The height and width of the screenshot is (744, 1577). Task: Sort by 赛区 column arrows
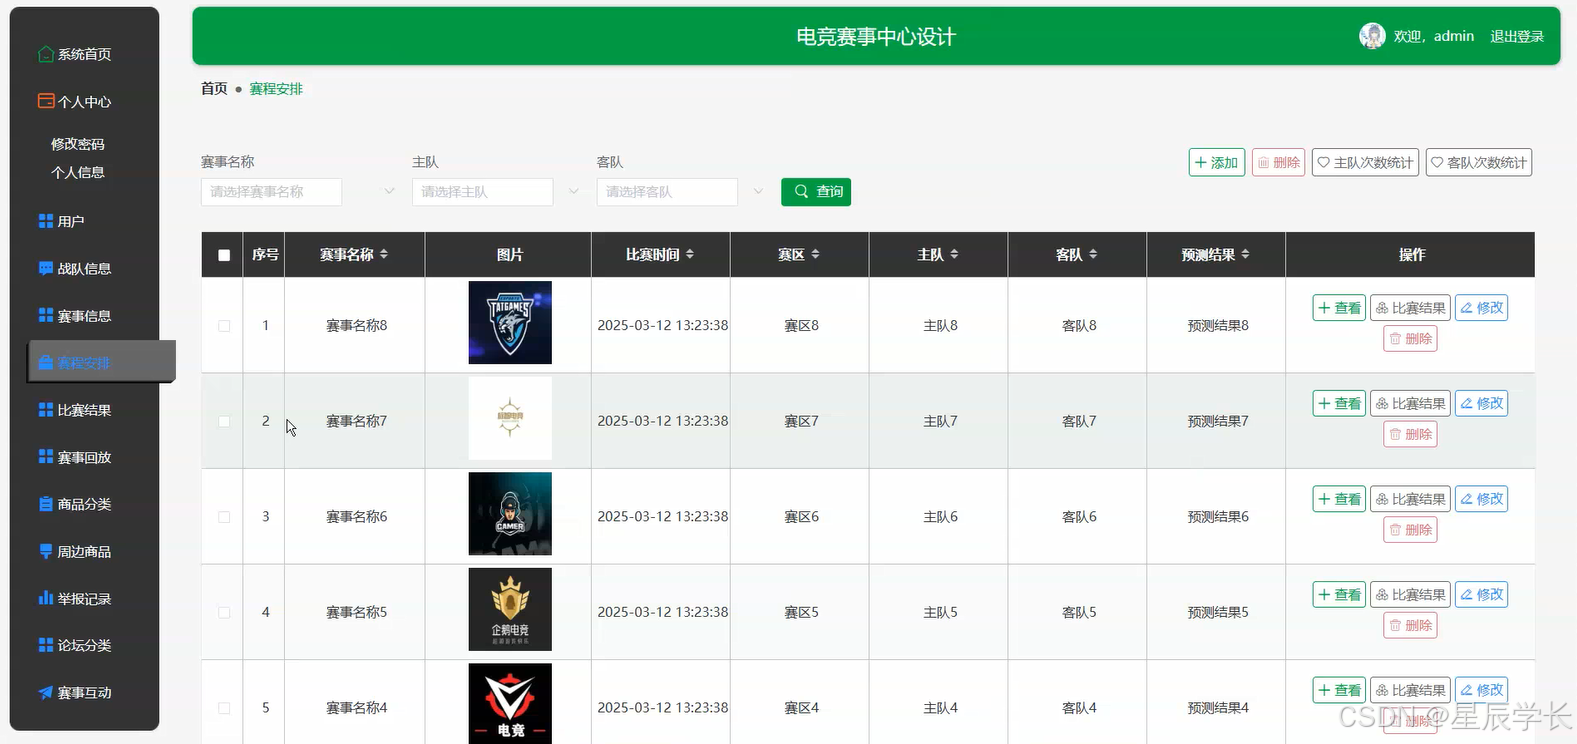click(815, 255)
